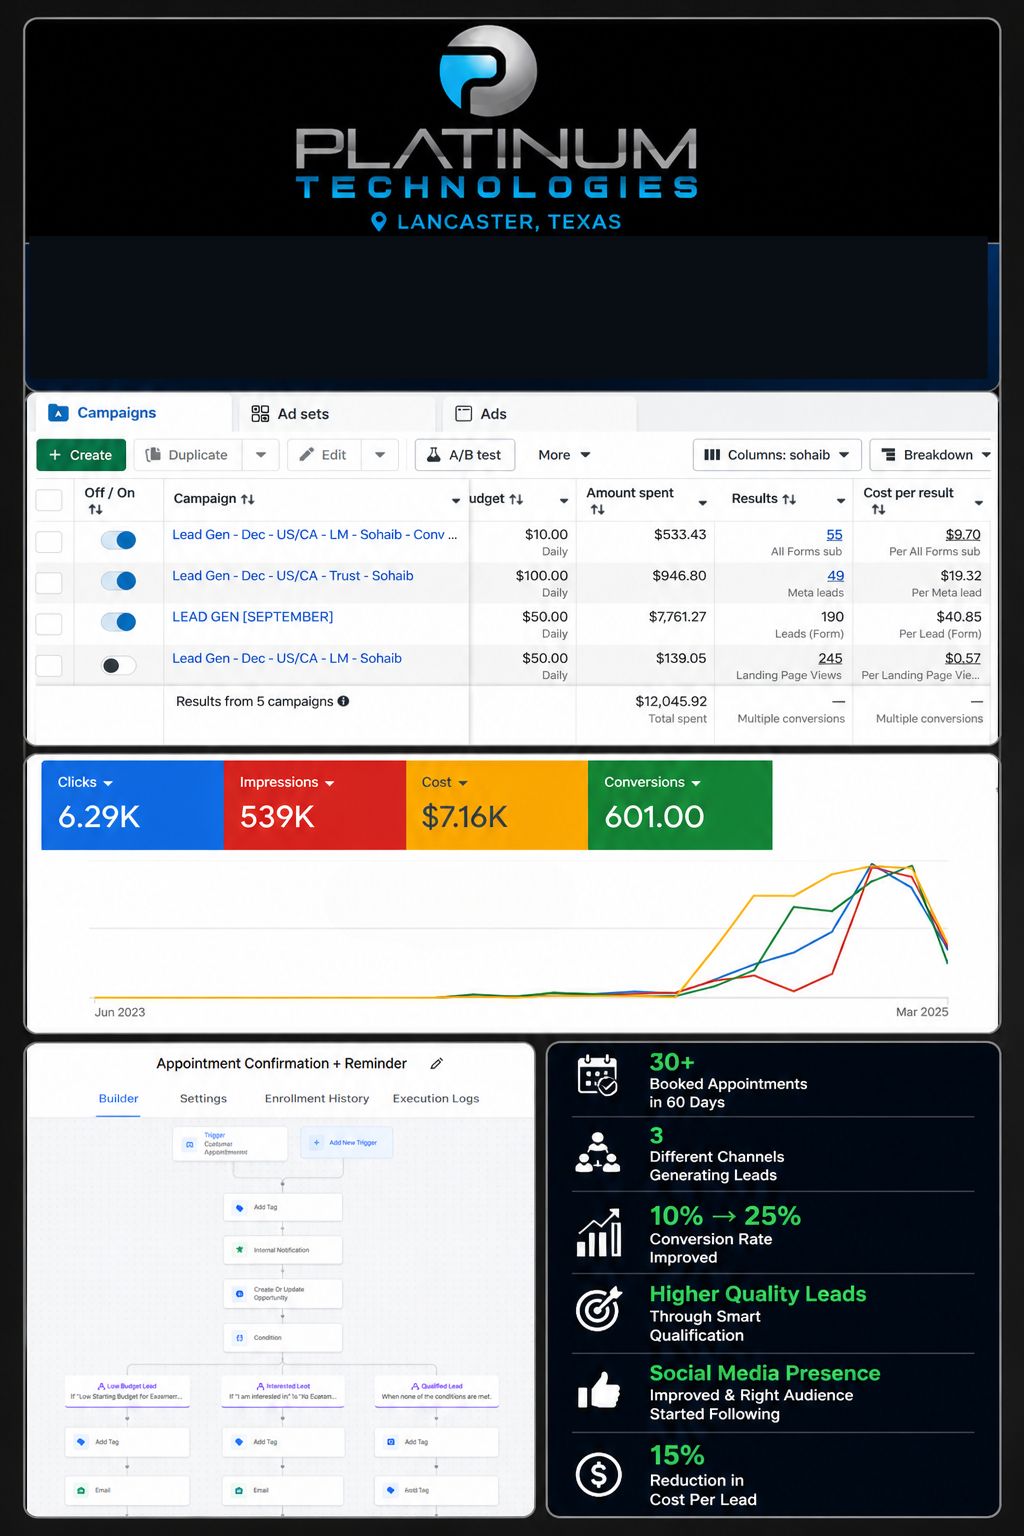The image size is (1024, 1536).
Task: Open the More dropdown menu
Action: 564,455
